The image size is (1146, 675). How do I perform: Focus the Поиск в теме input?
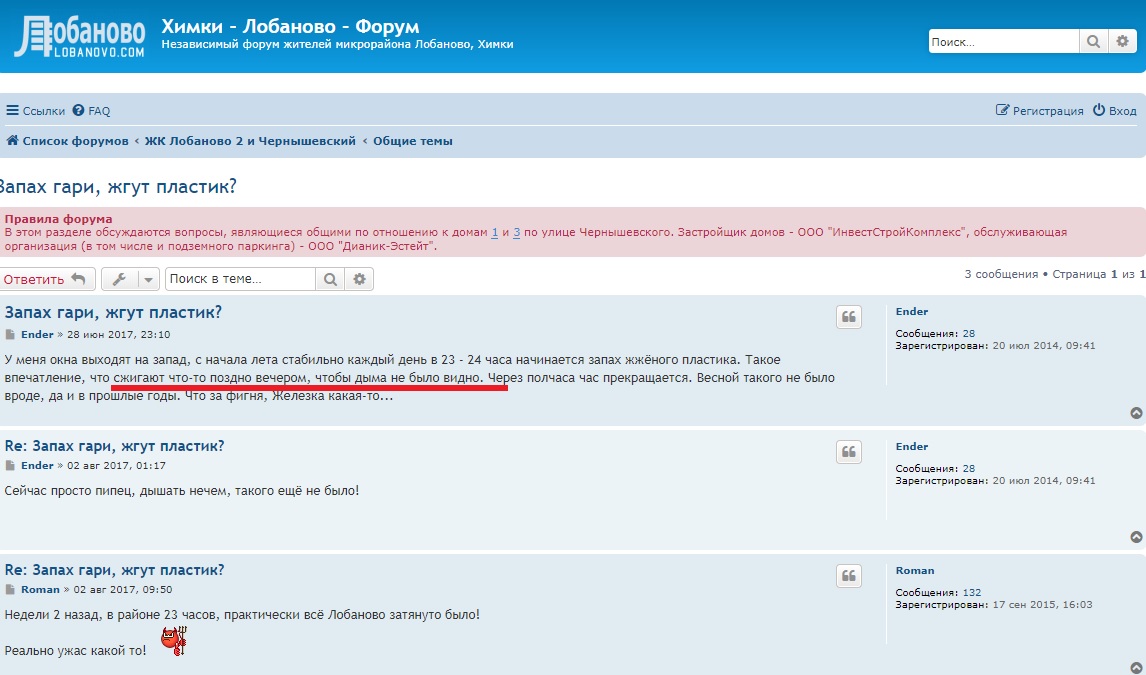coord(240,279)
